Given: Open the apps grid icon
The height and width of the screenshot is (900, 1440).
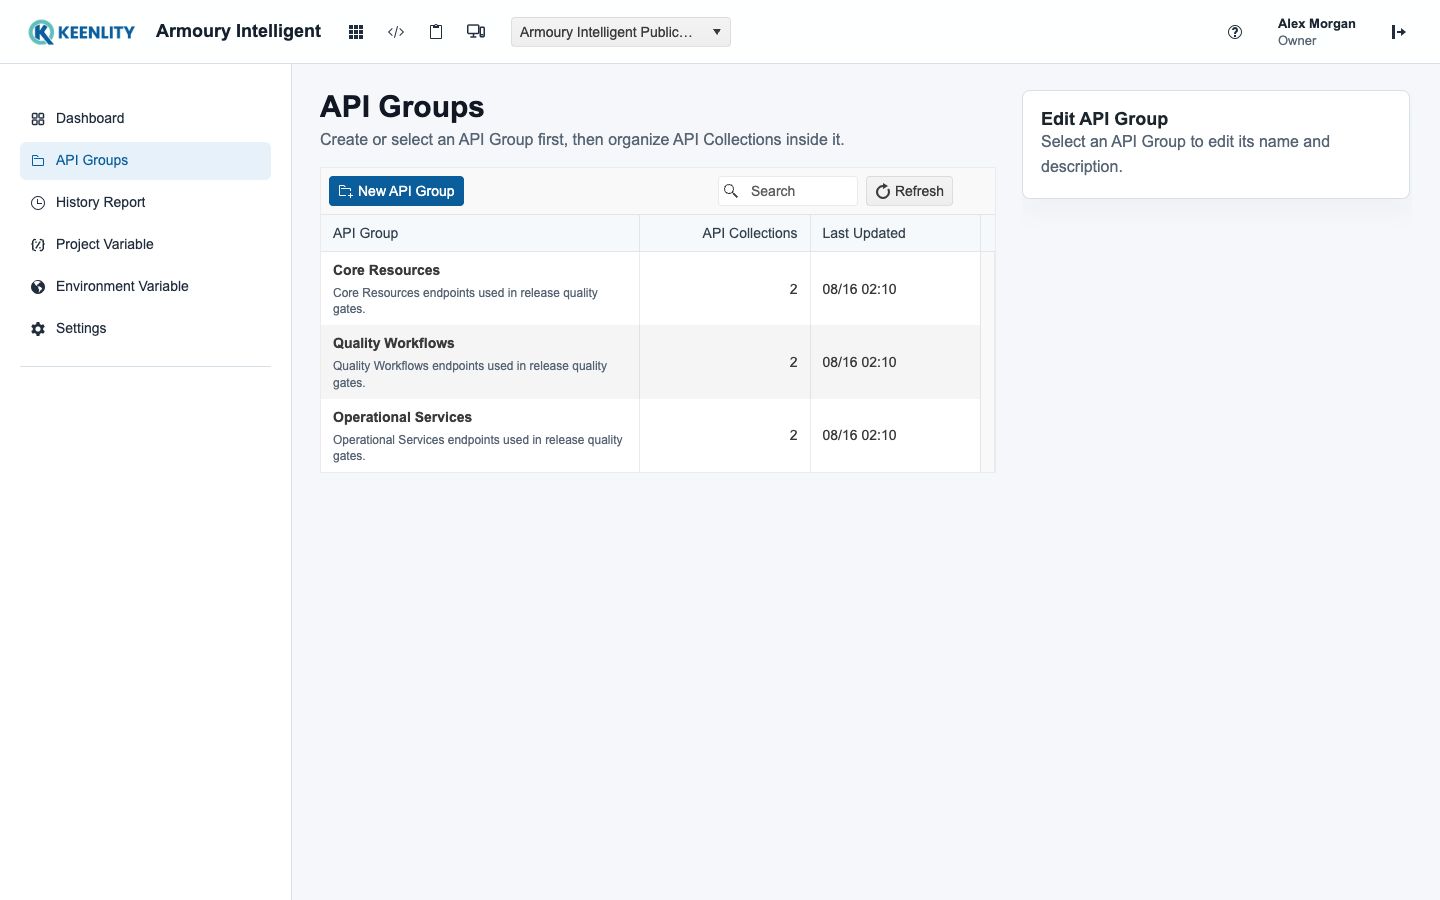Looking at the screenshot, I should (356, 32).
